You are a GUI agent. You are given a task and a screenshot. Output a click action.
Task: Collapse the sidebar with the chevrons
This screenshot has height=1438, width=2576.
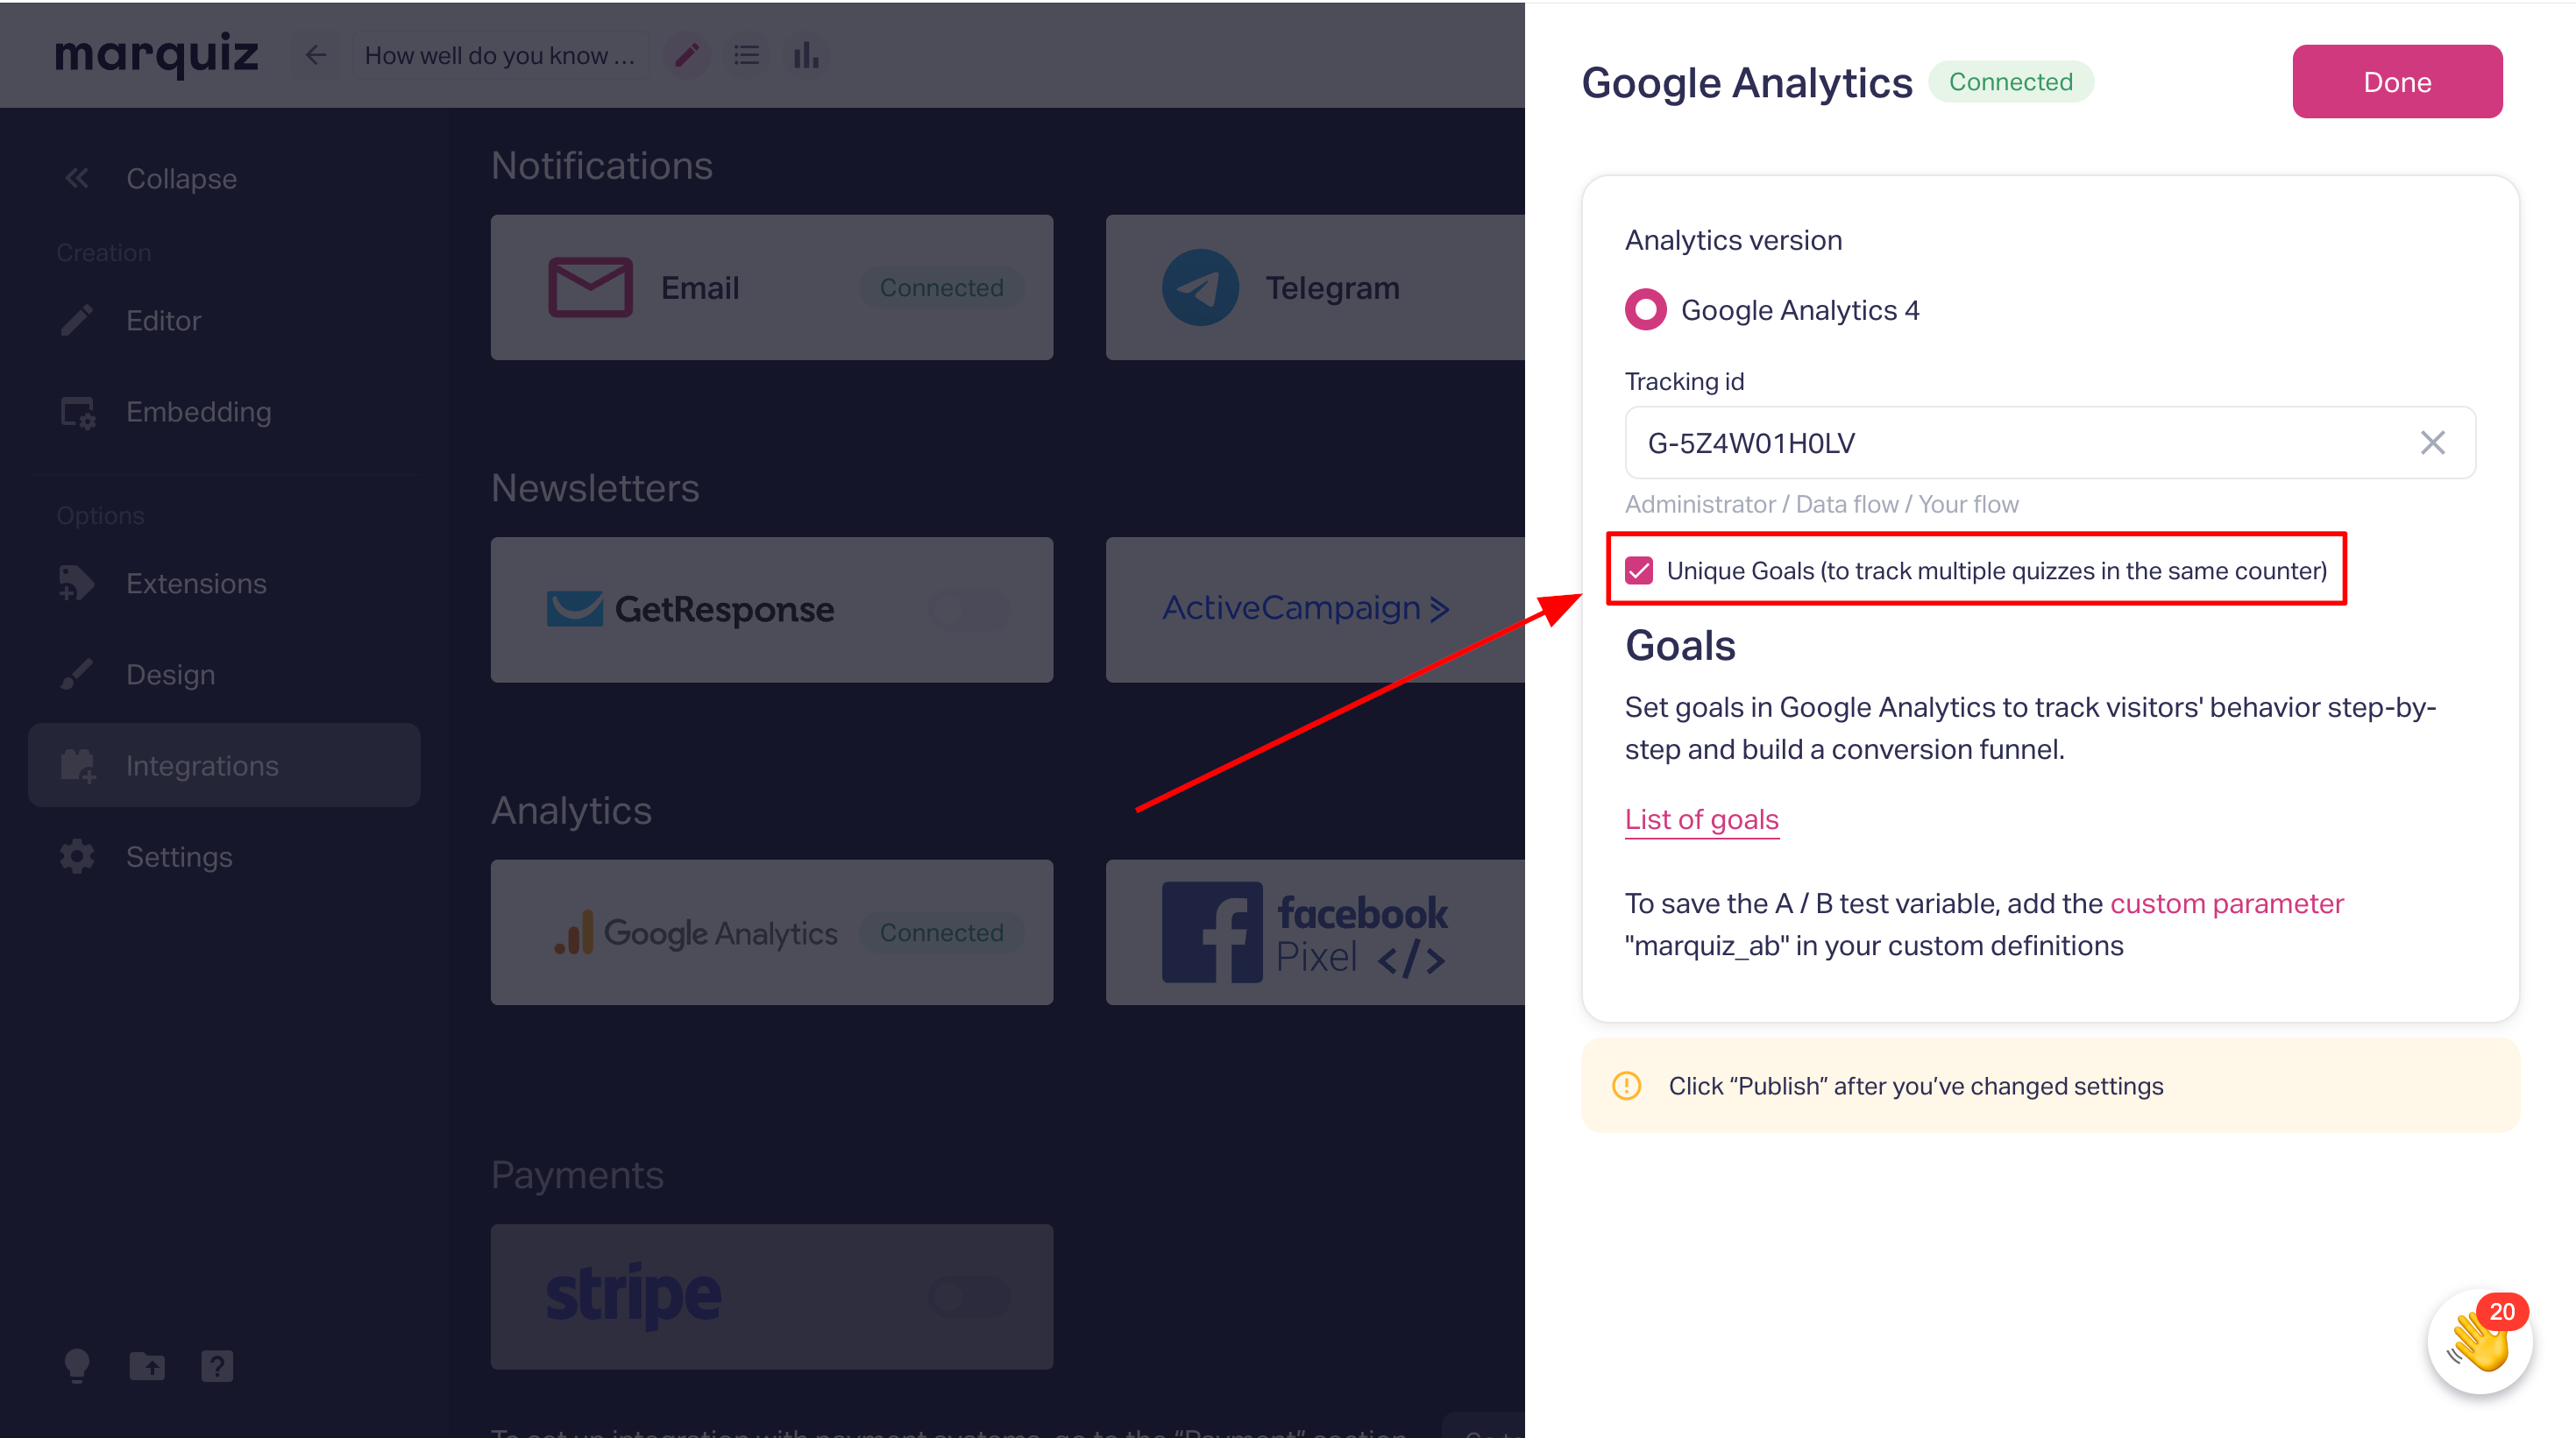(x=77, y=178)
